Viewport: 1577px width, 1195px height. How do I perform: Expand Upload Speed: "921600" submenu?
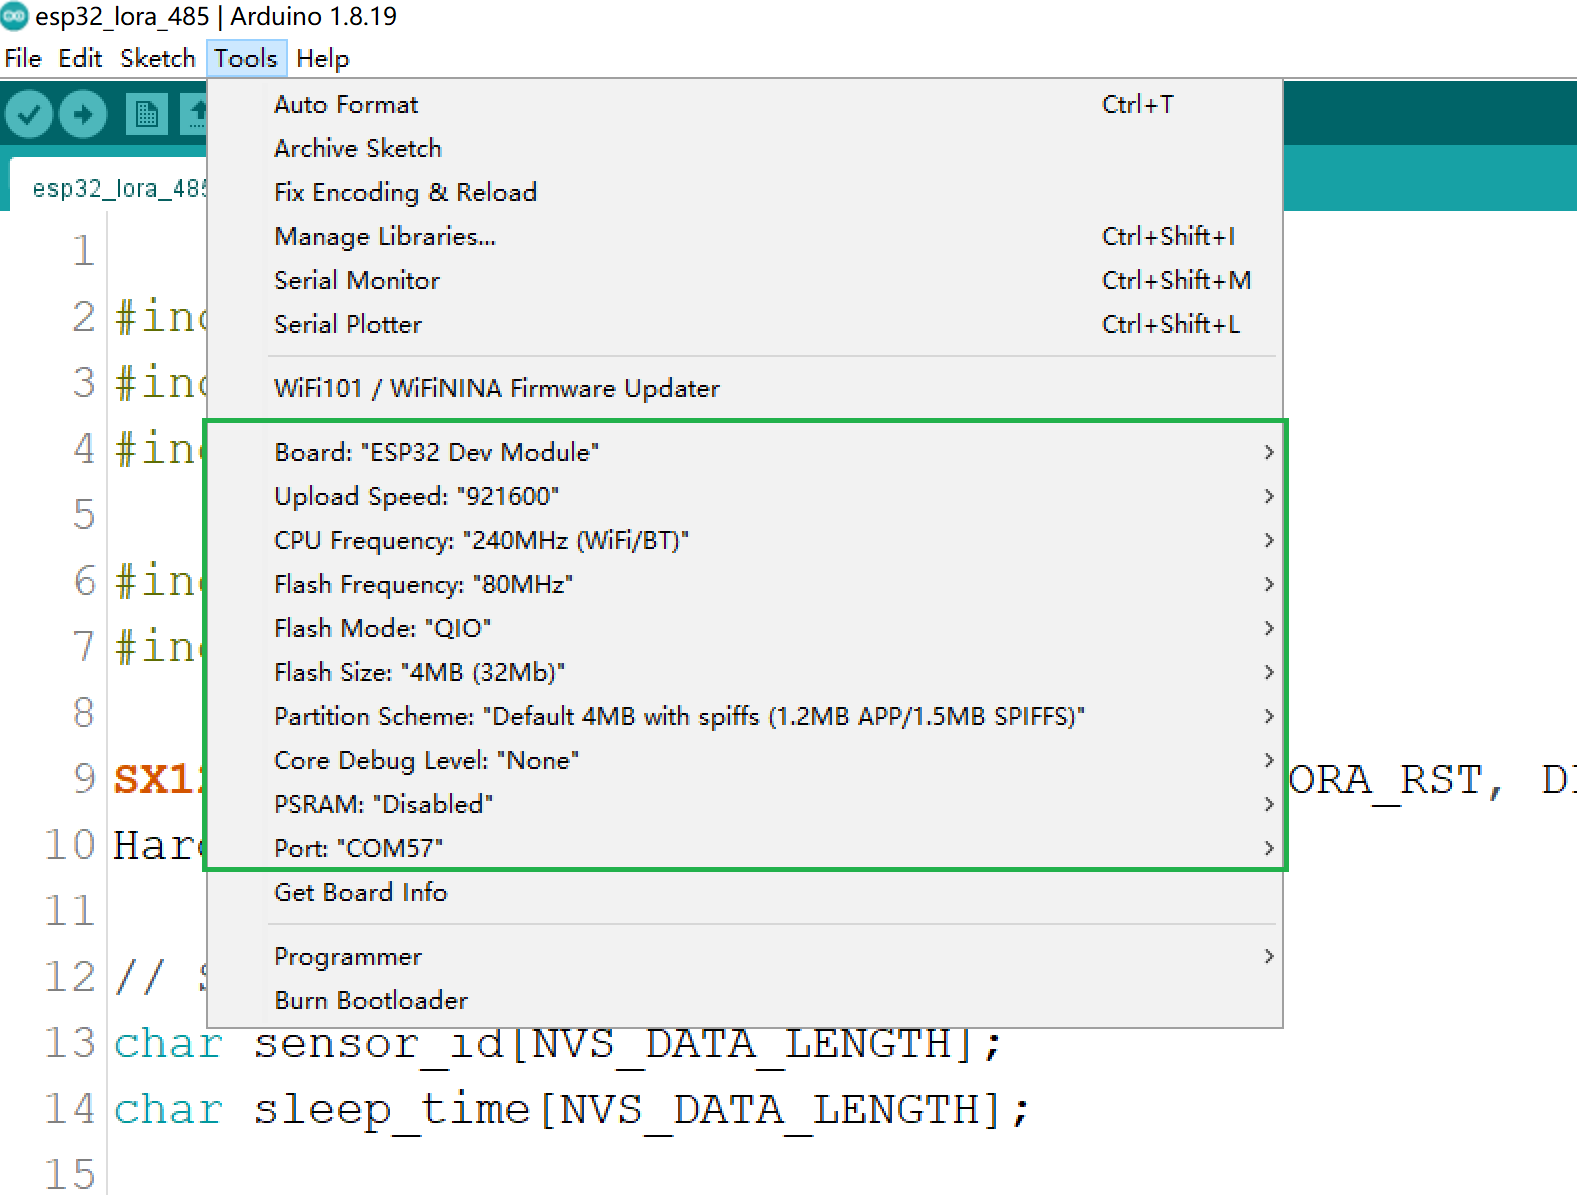click(x=745, y=496)
